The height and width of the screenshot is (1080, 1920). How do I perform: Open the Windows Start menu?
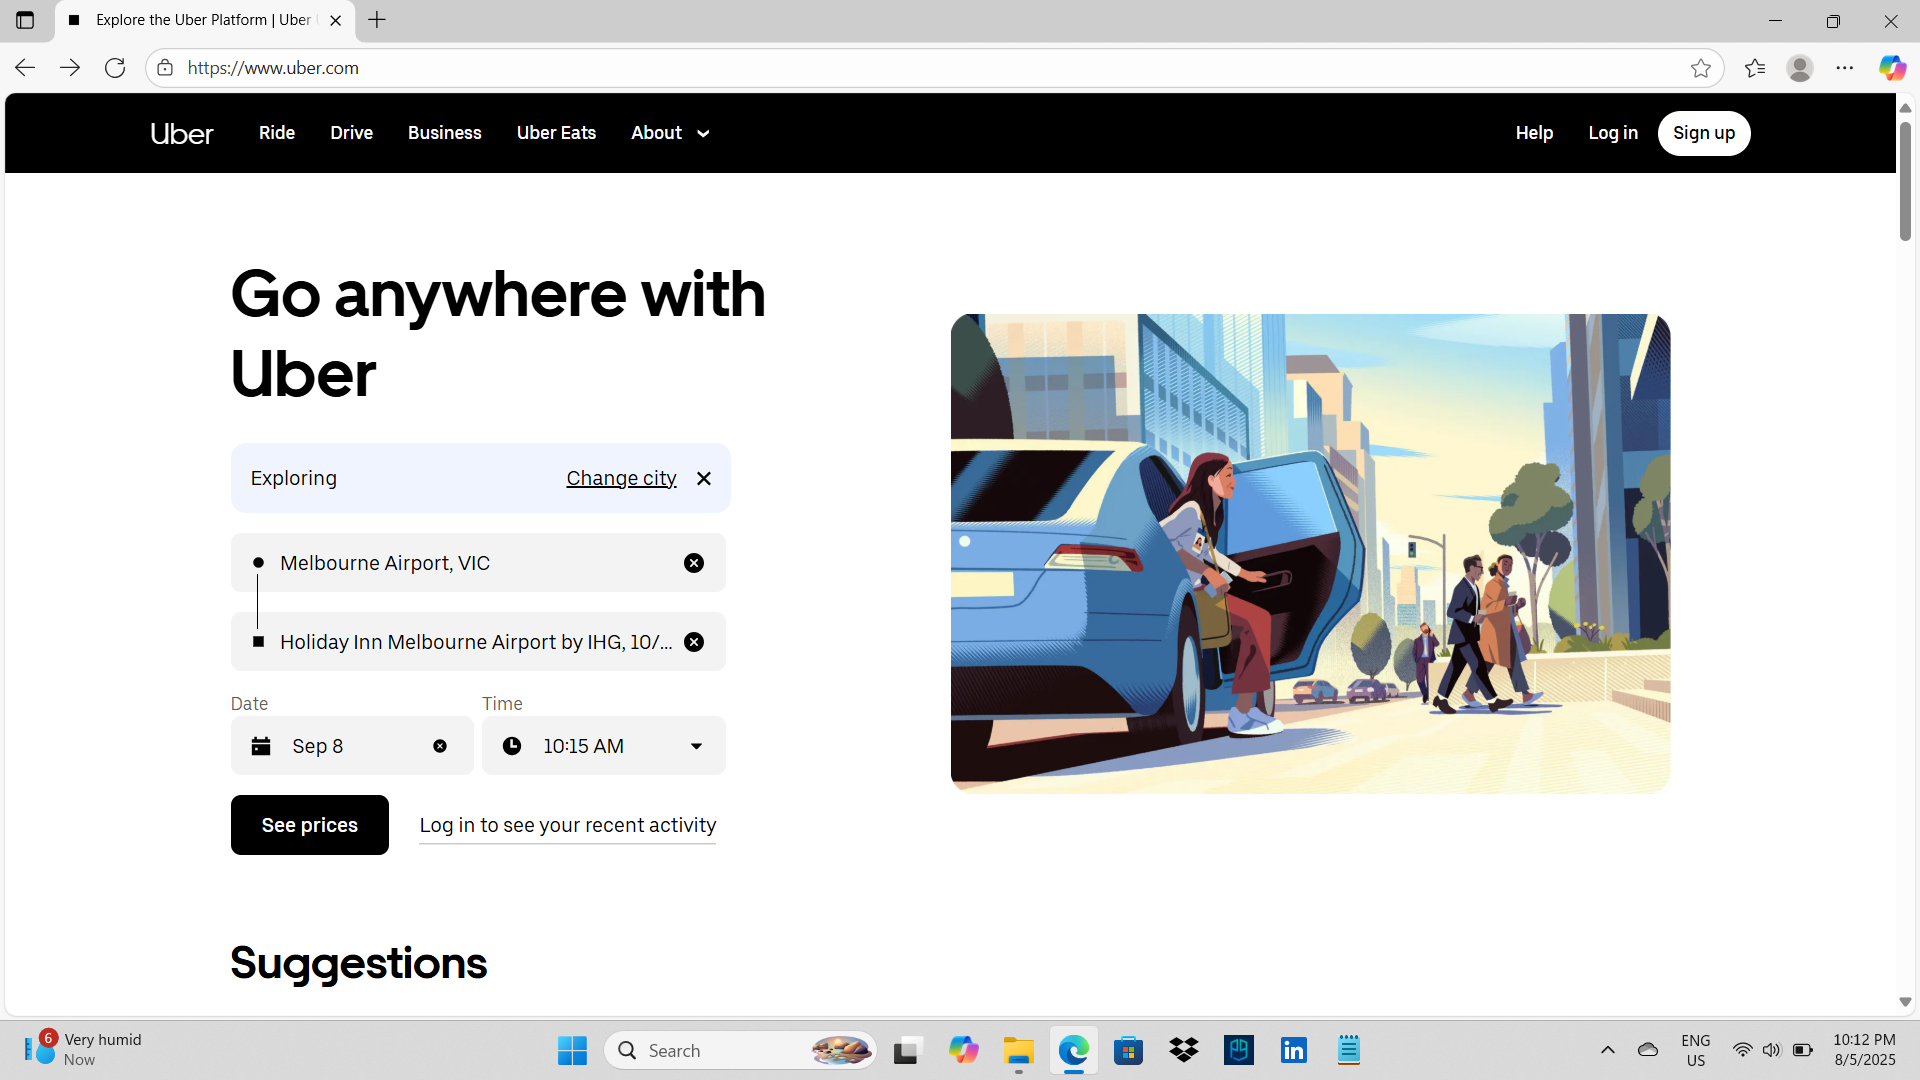572,1051
